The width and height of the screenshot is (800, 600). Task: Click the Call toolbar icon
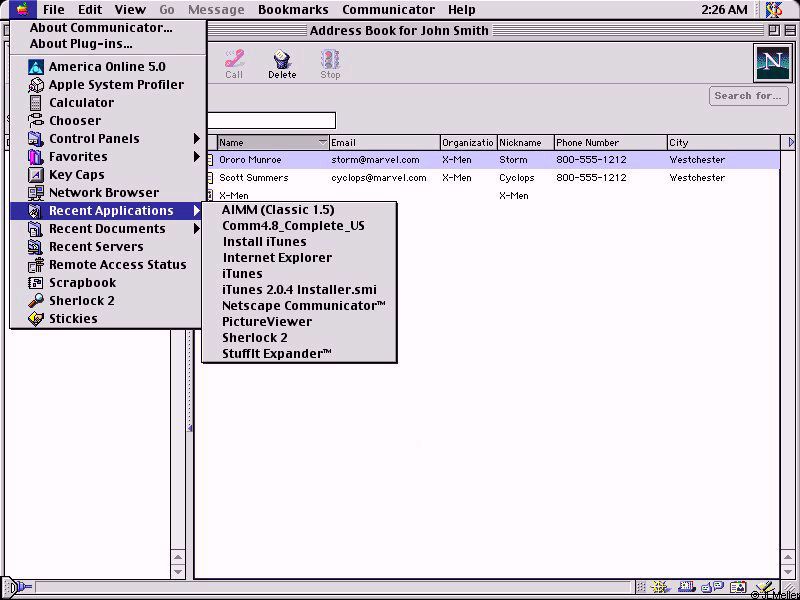click(234, 64)
